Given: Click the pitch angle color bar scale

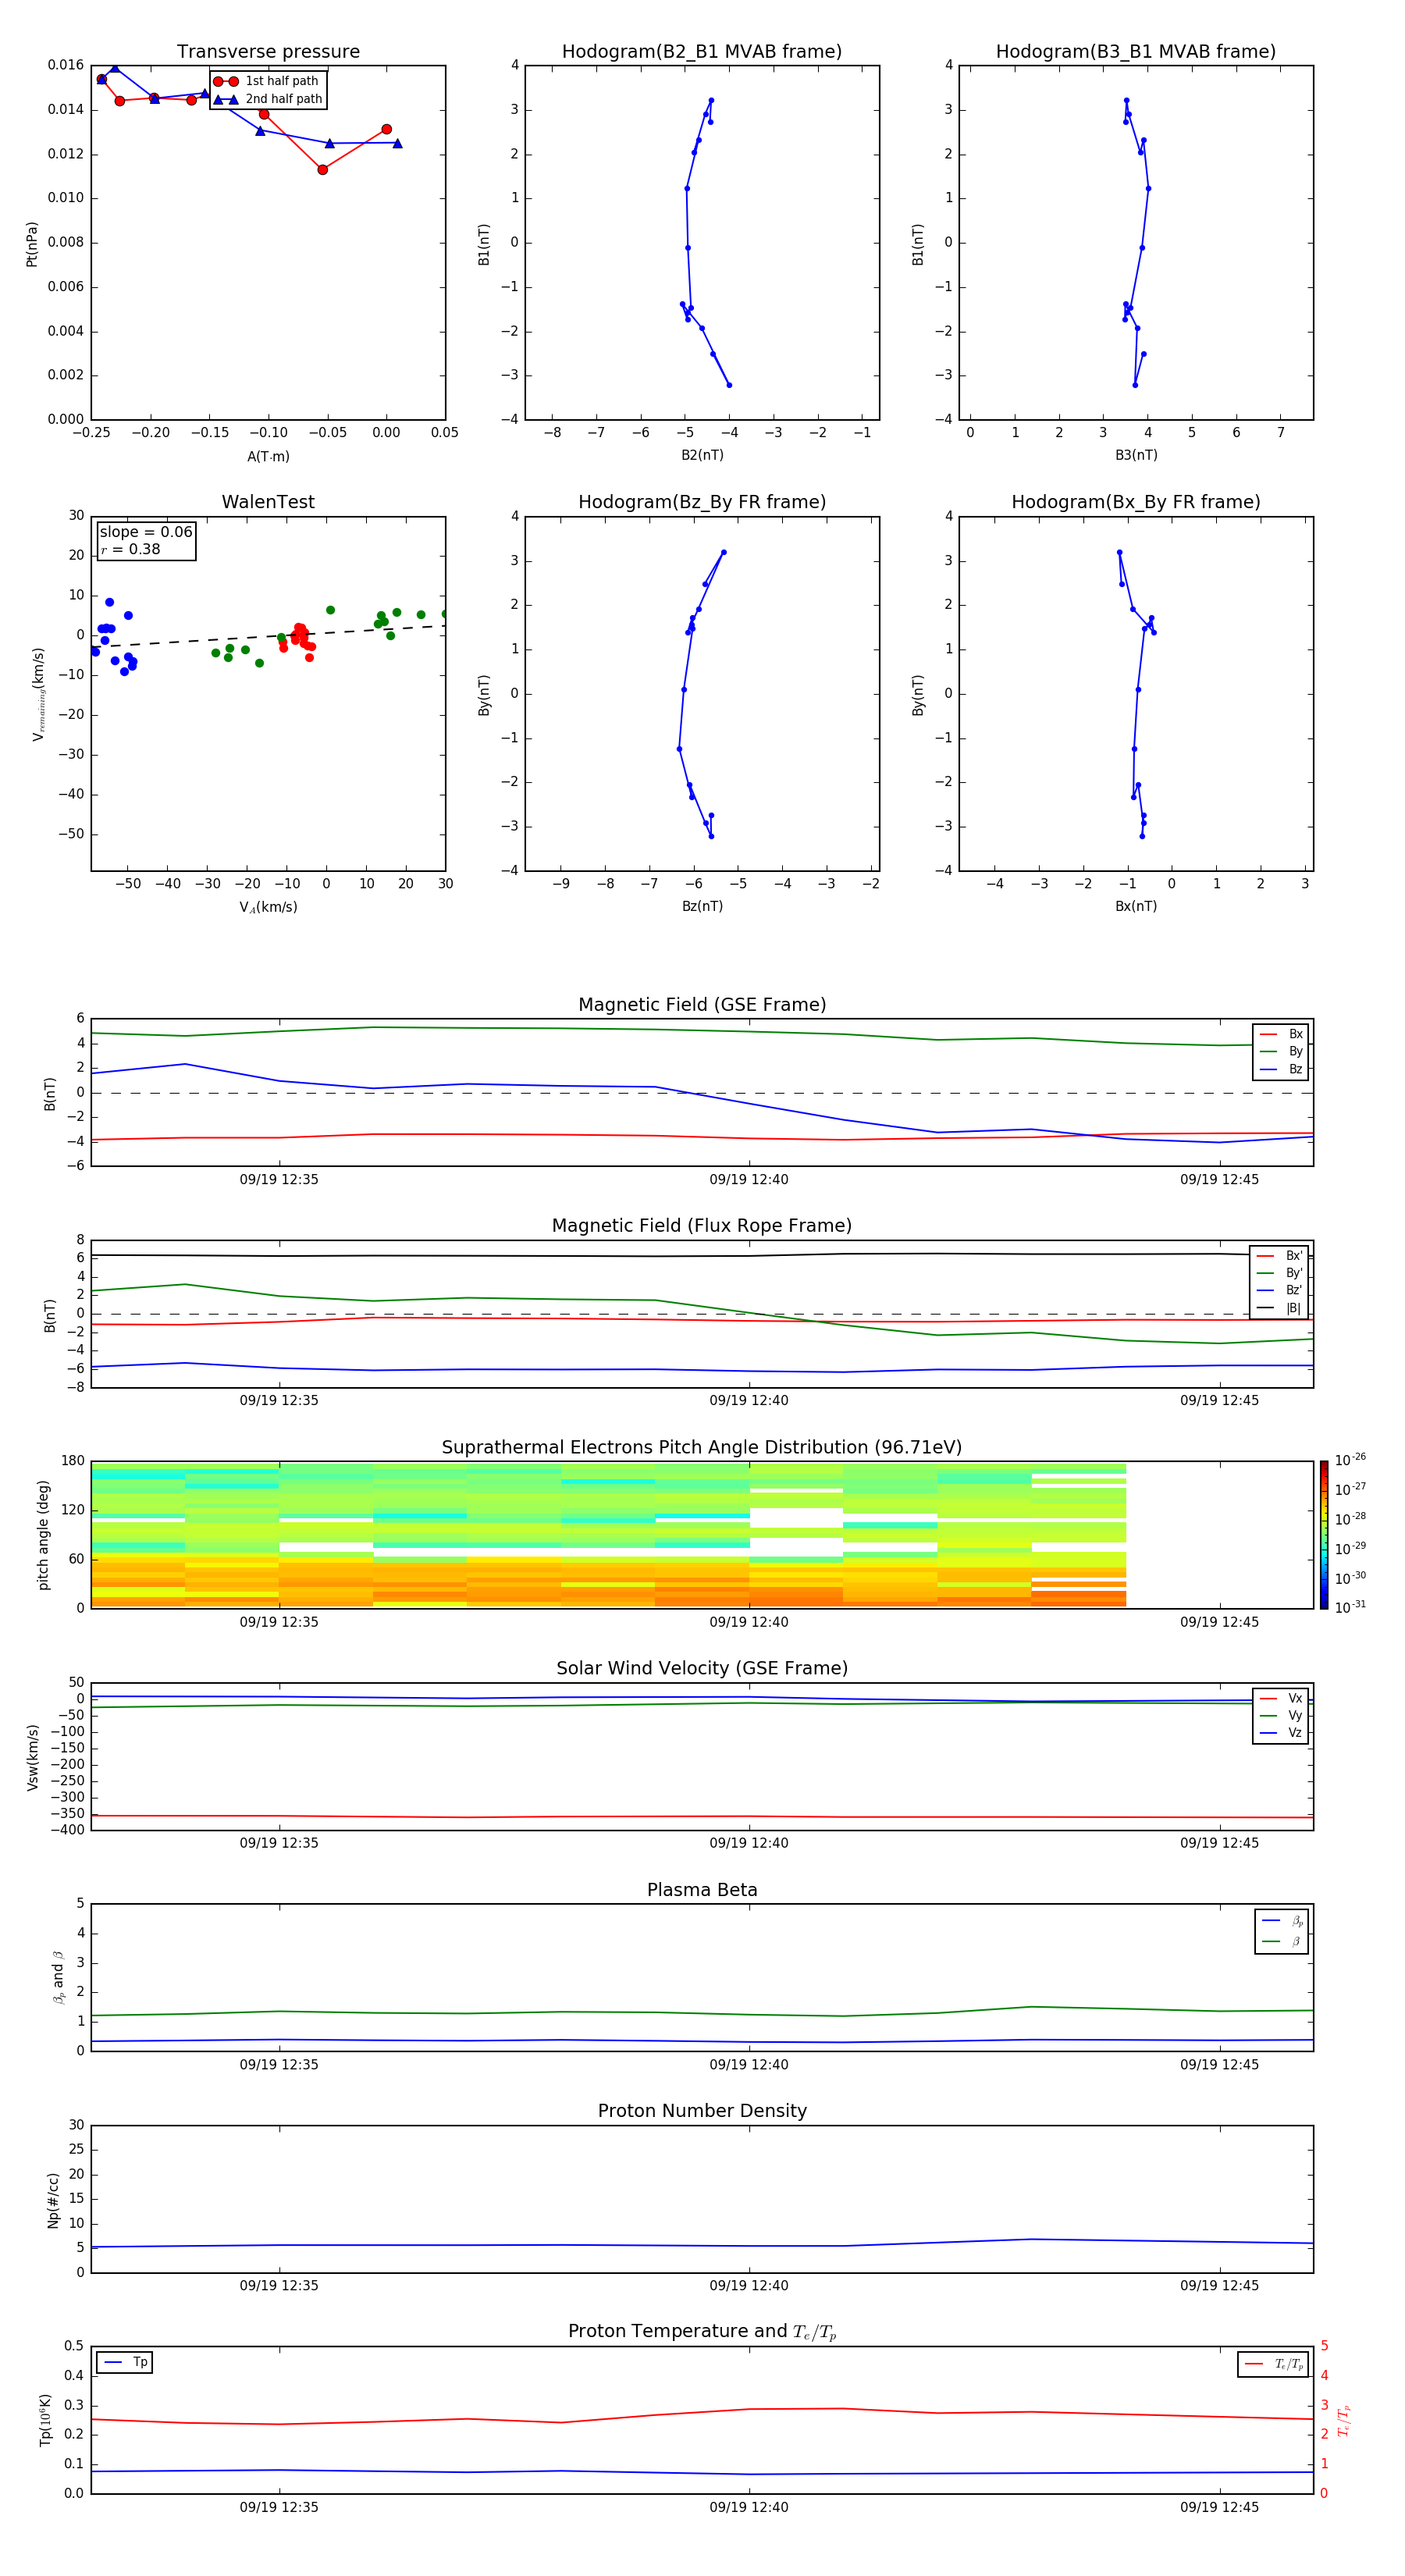Looking at the screenshot, I should (x=1323, y=1534).
